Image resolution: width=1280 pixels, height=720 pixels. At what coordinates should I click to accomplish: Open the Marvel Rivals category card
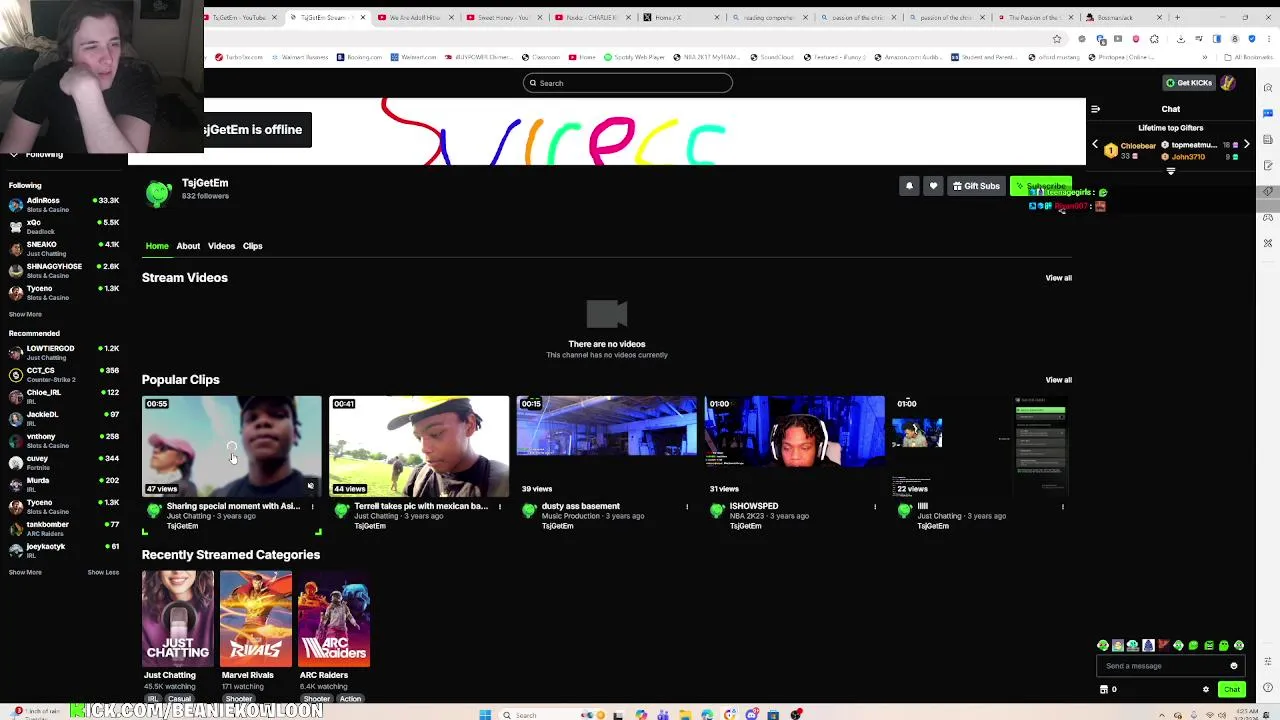click(x=256, y=618)
